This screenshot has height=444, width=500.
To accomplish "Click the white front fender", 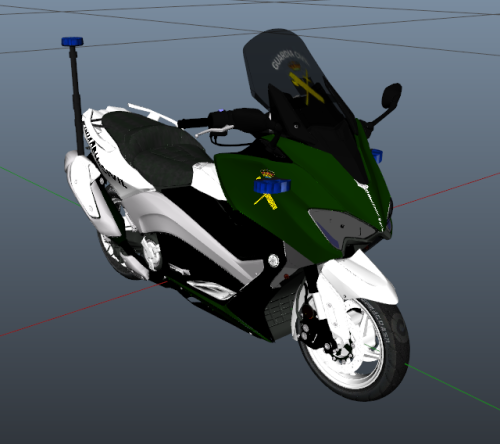I will pyautogui.click(x=360, y=278).
